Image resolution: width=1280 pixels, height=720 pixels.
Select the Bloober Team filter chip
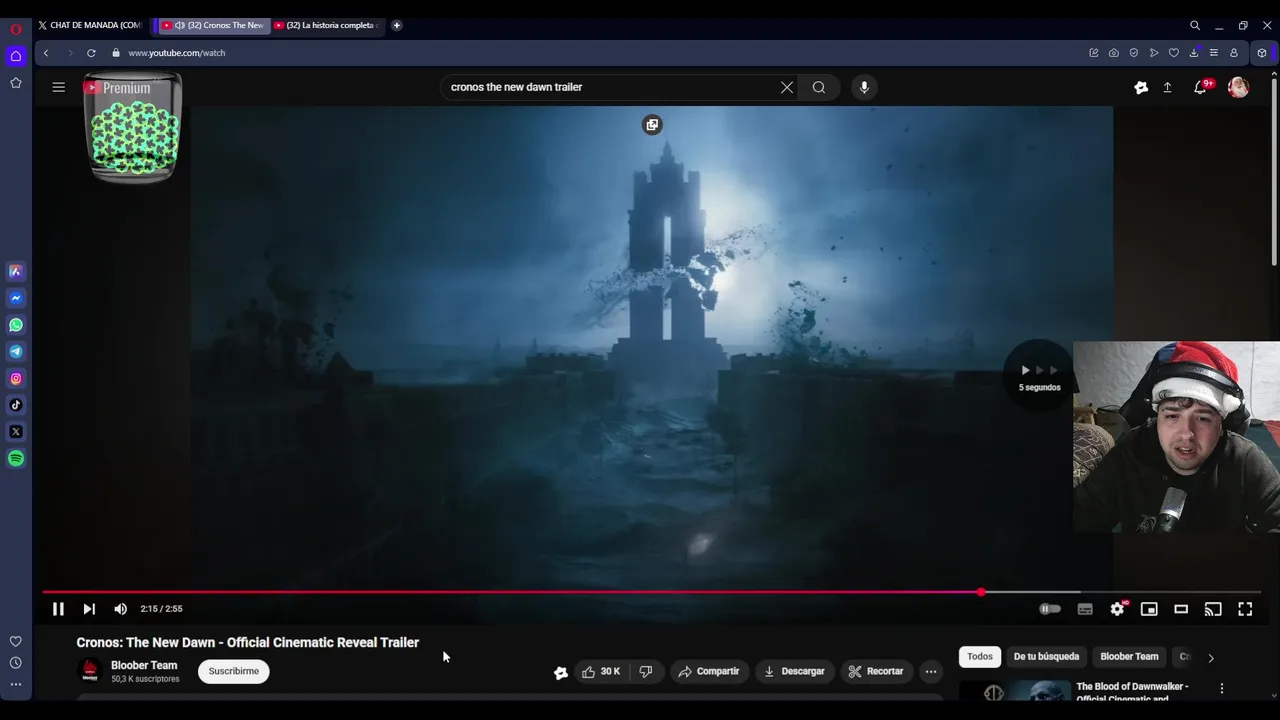(1129, 657)
